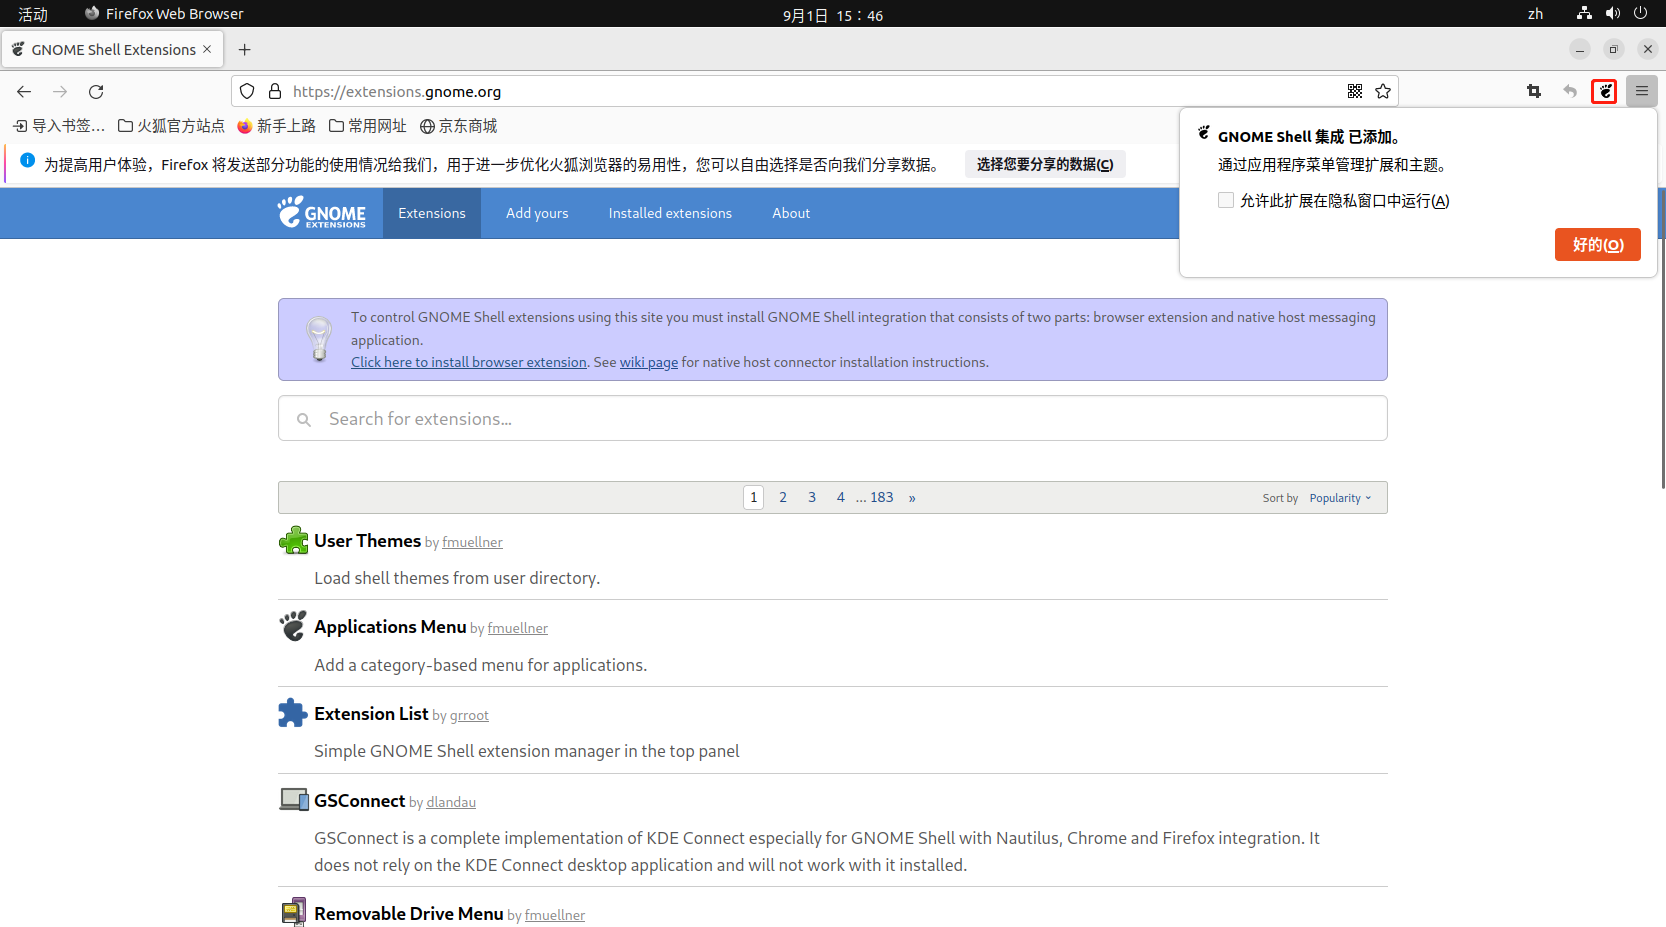Go to results page 4

[841, 497]
